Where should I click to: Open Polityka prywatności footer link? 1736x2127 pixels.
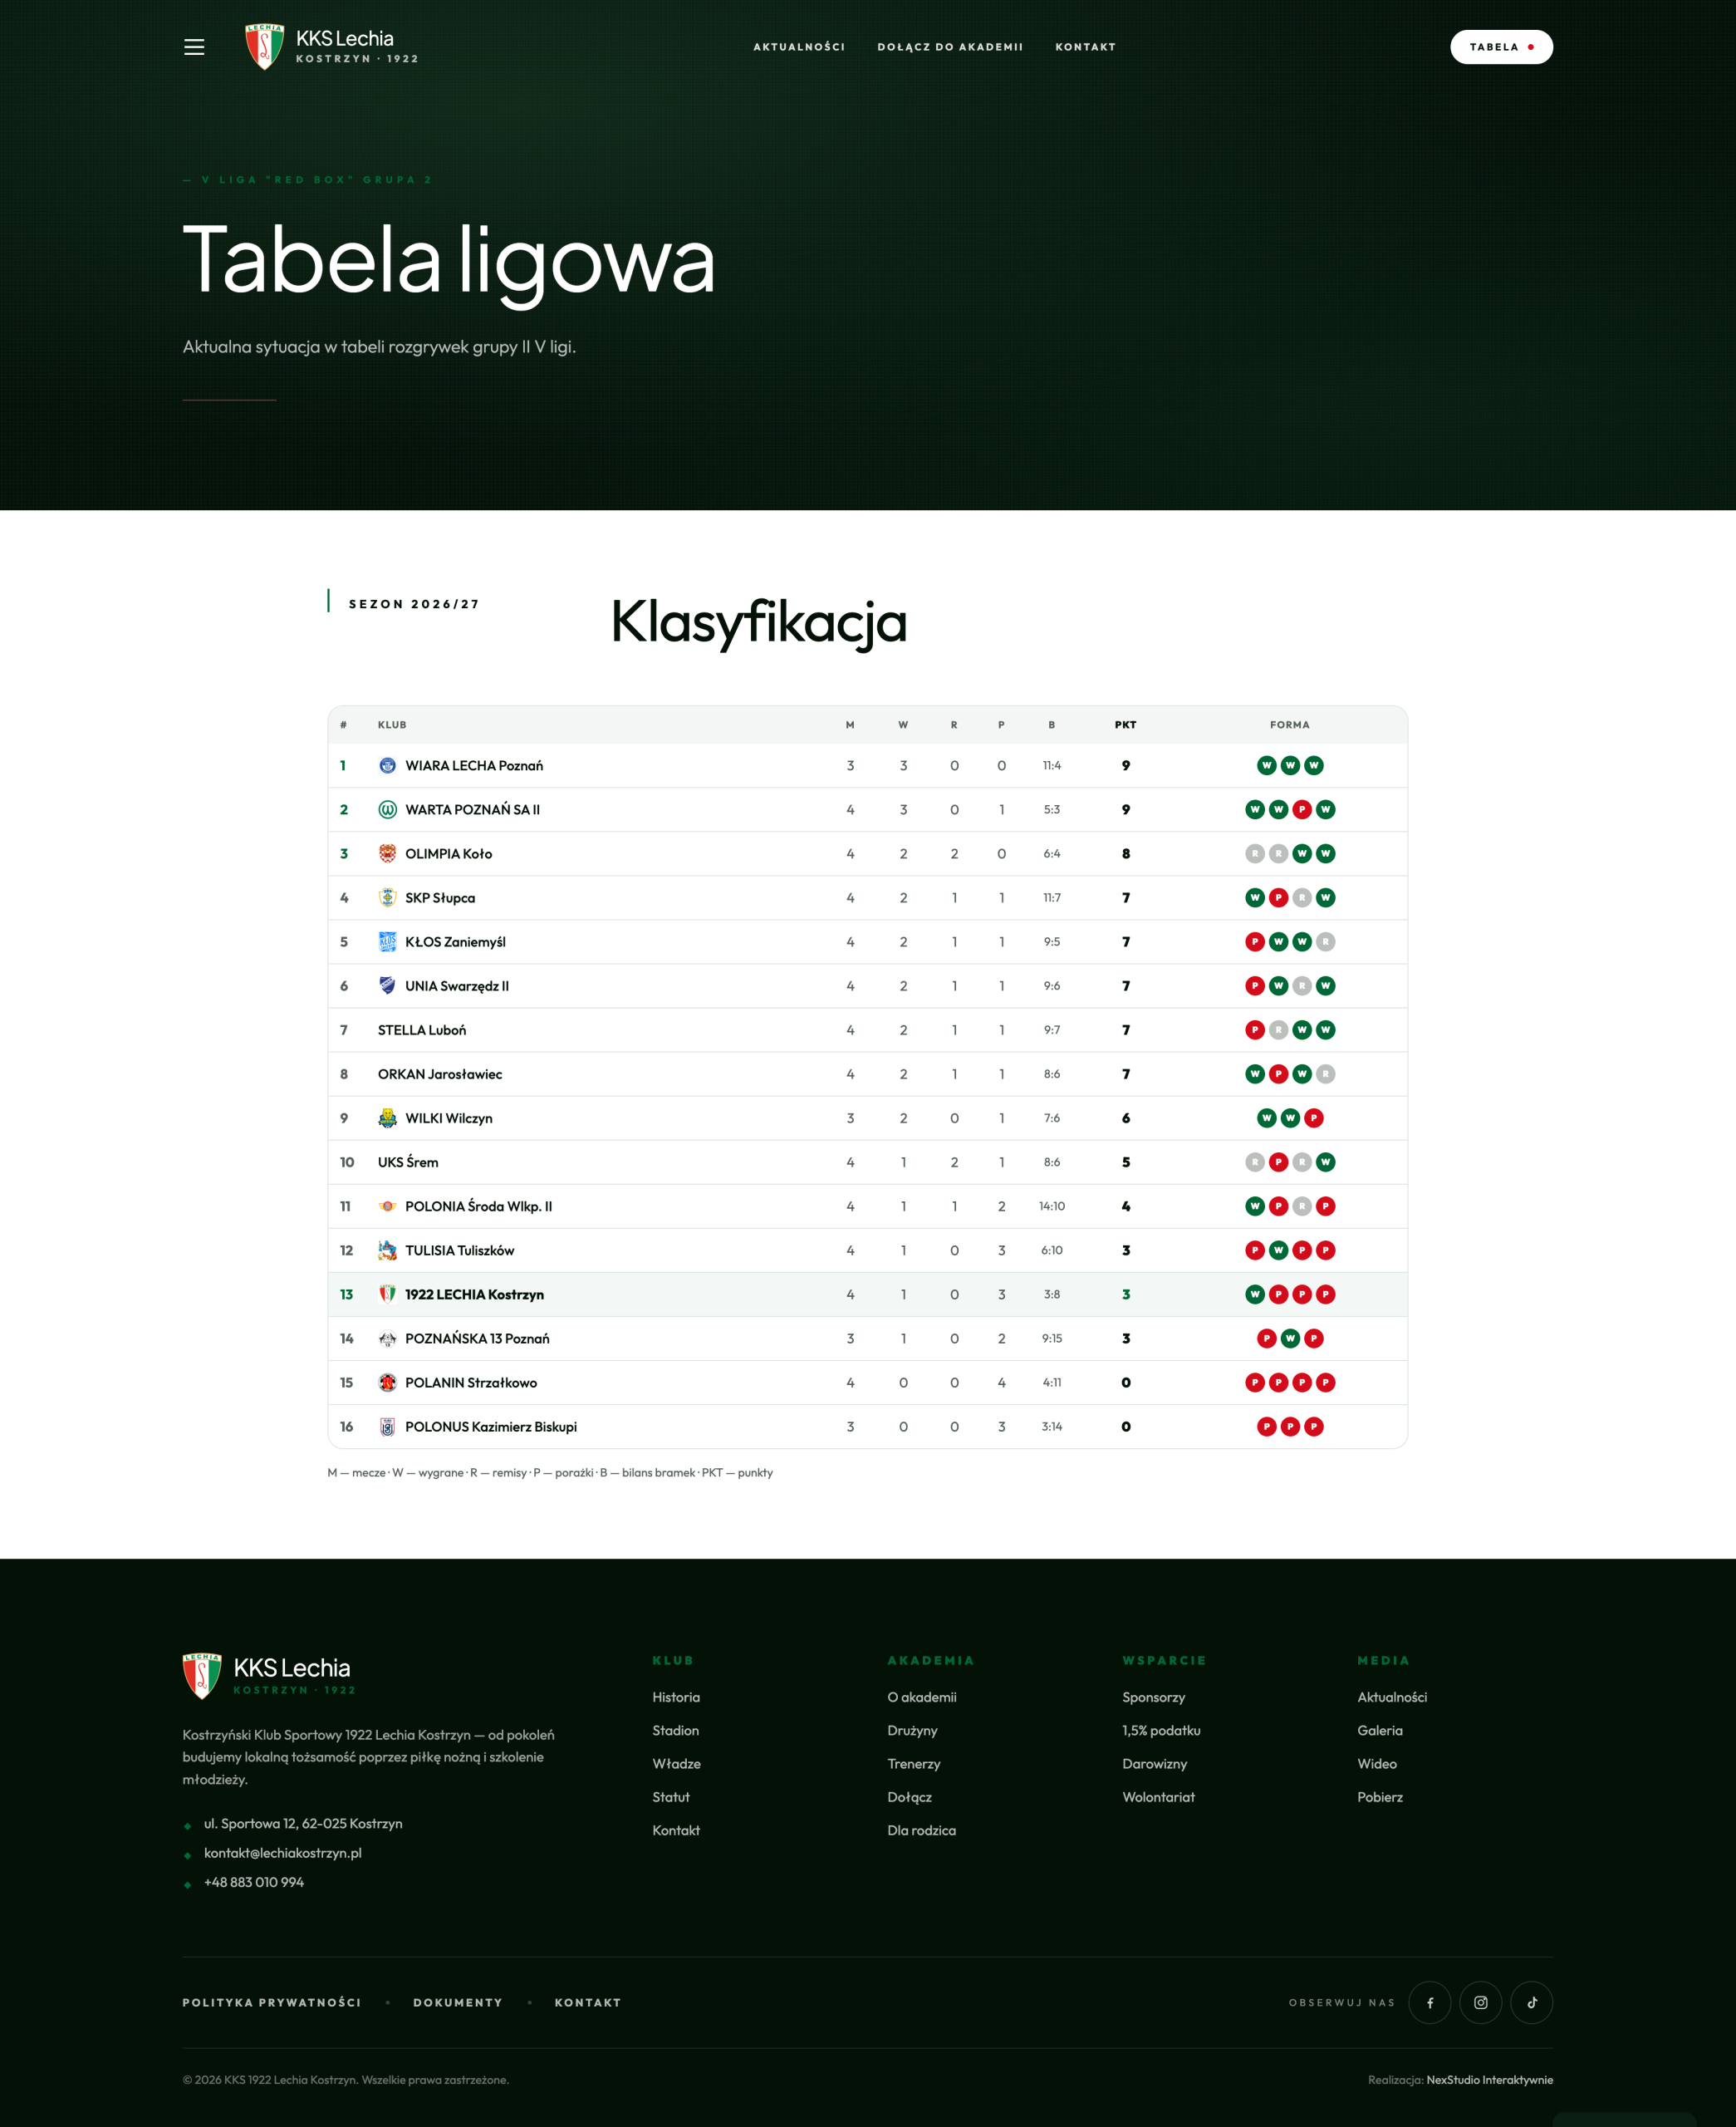(271, 2003)
